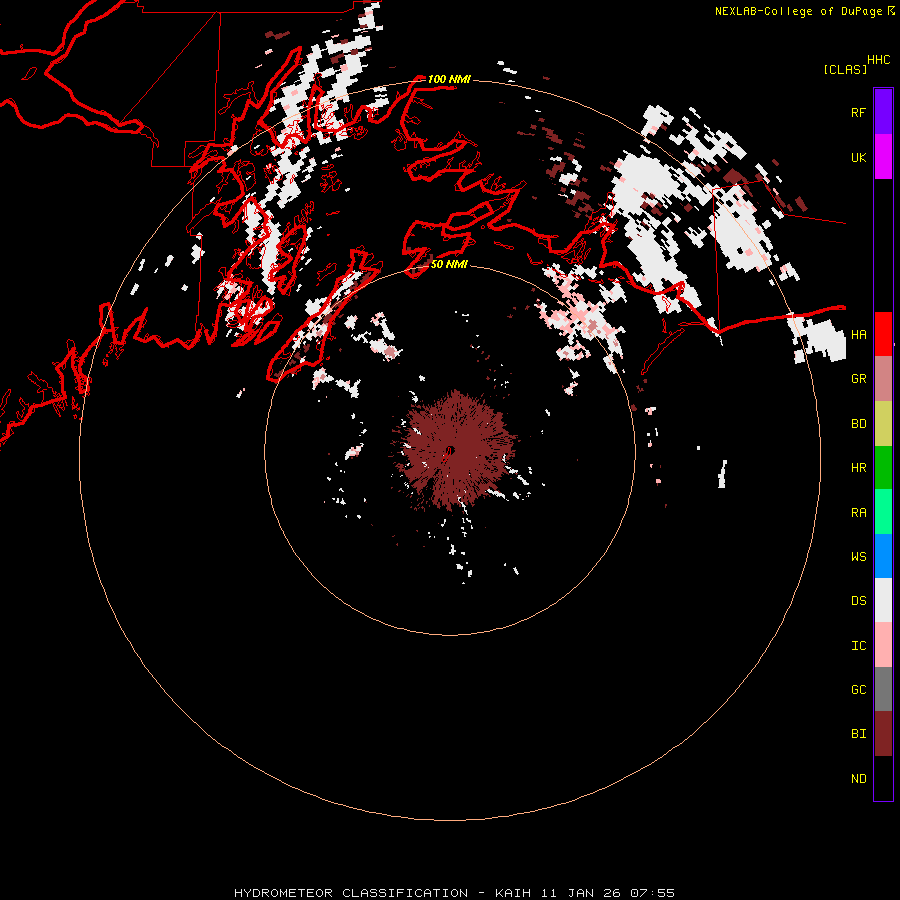Click the HA legend label
This screenshot has height=900, width=900.
(x=858, y=334)
